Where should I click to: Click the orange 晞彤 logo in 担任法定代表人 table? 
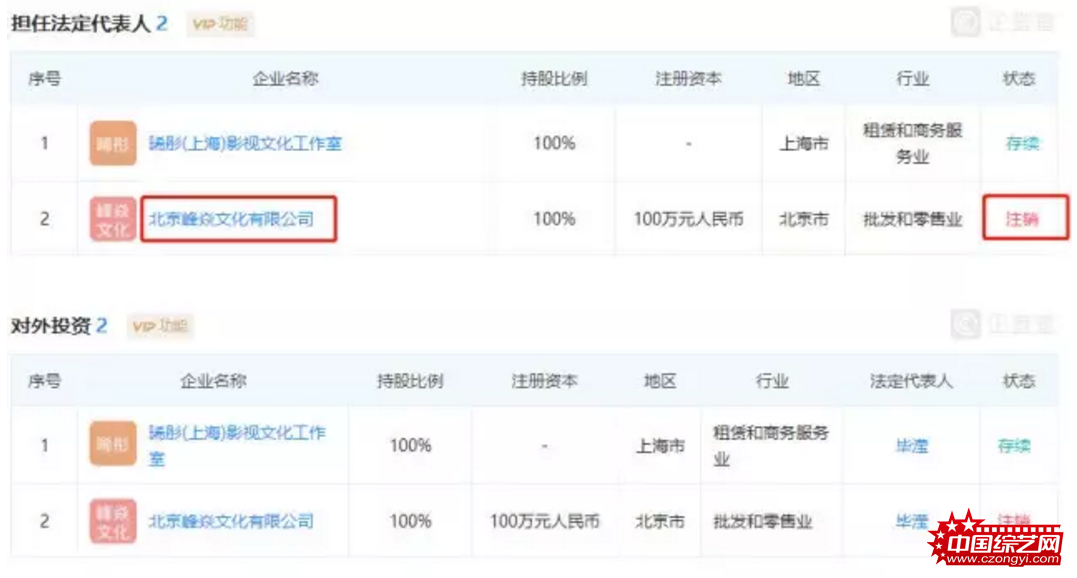pyautogui.click(x=113, y=143)
